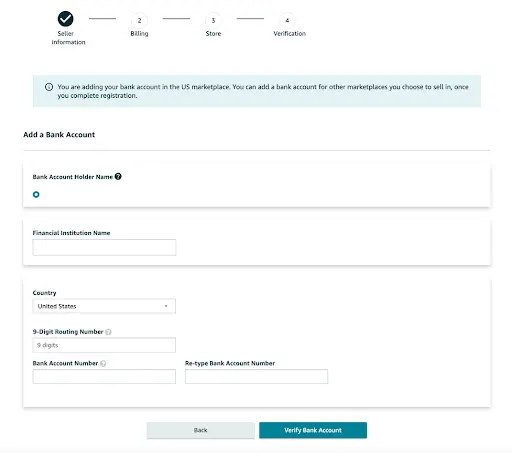Click help icon next to Bank Account Number
Screen dimensions: 512x457
(103, 363)
